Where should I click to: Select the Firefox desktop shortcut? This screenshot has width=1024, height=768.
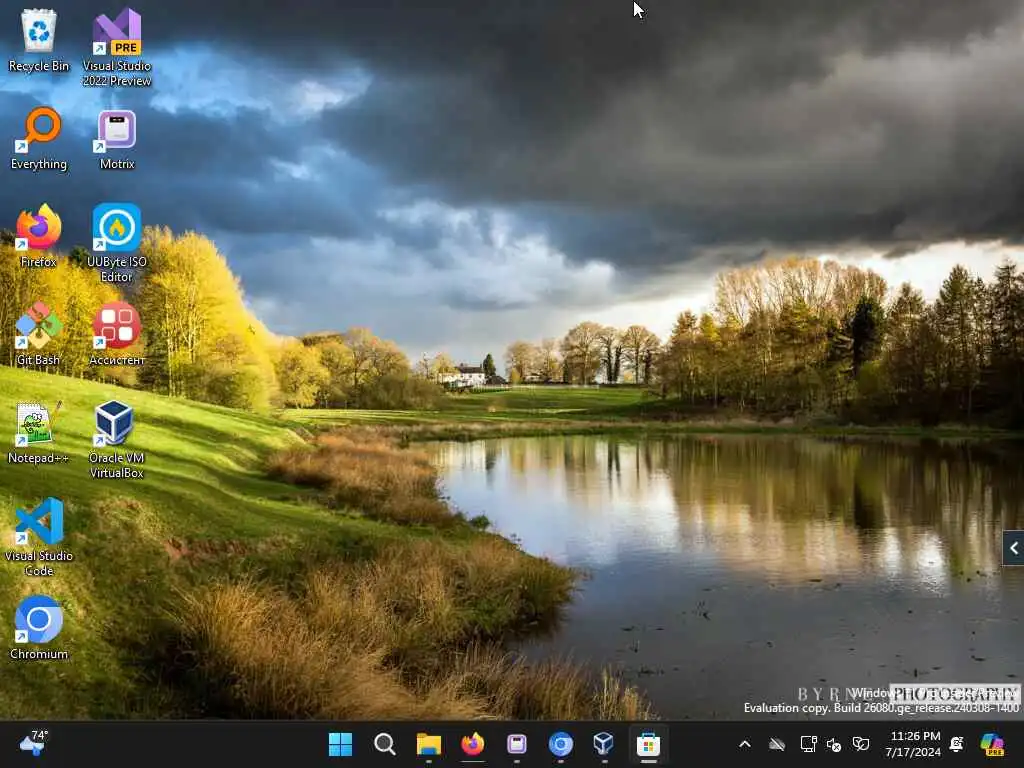(39, 236)
